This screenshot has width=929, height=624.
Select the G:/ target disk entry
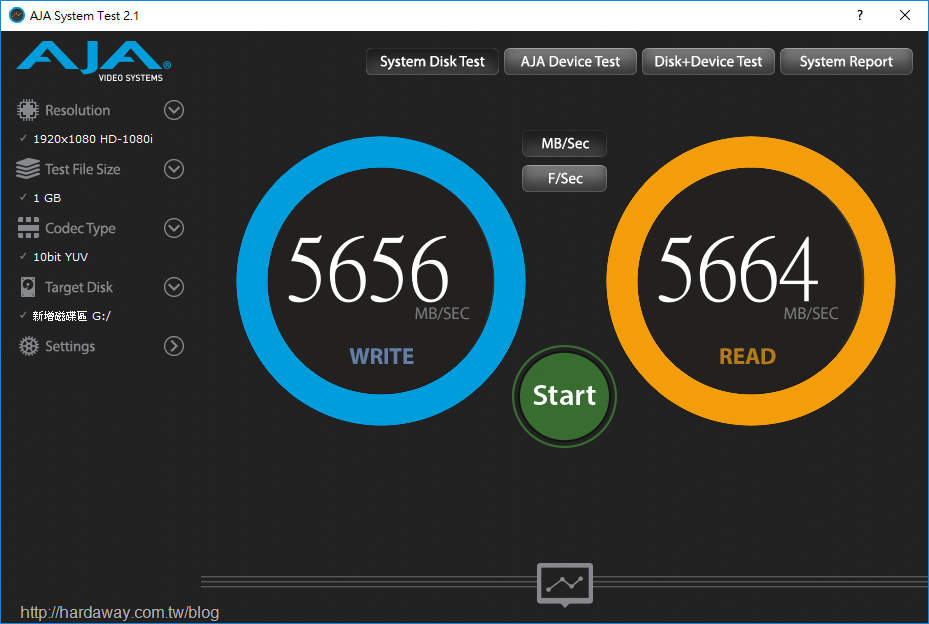pyautogui.click(x=71, y=316)
